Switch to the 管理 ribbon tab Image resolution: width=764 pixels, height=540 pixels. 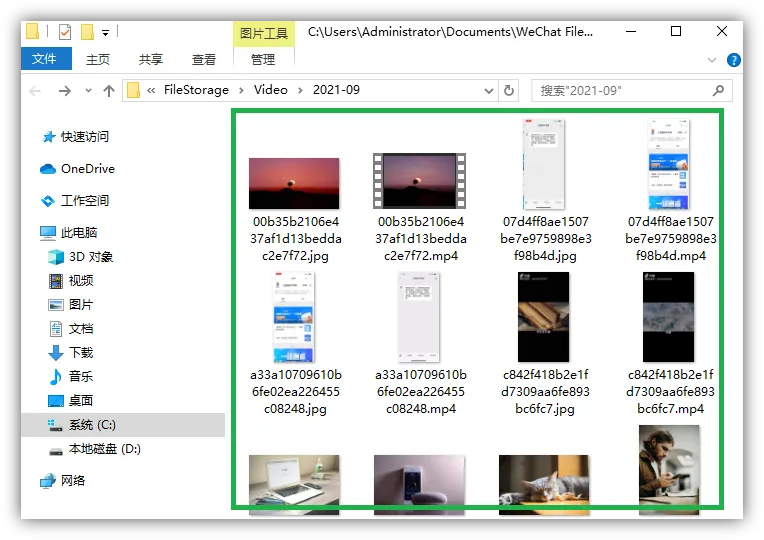pos(263,59)
